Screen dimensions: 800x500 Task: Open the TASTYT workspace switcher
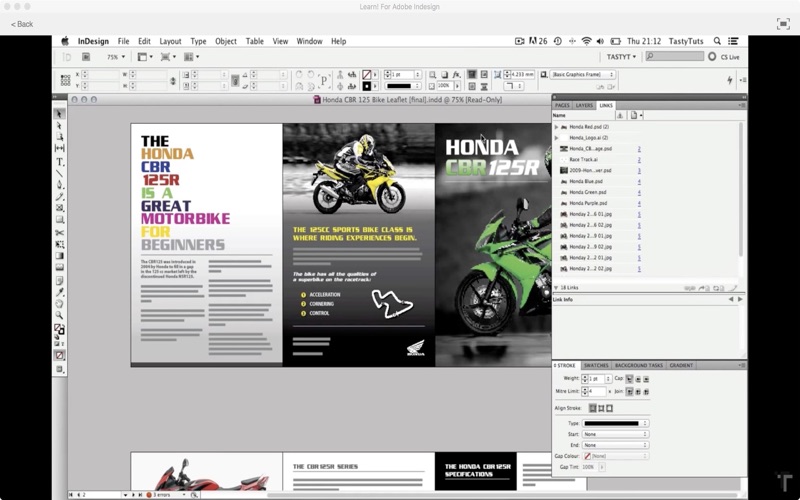coord(621,57)
